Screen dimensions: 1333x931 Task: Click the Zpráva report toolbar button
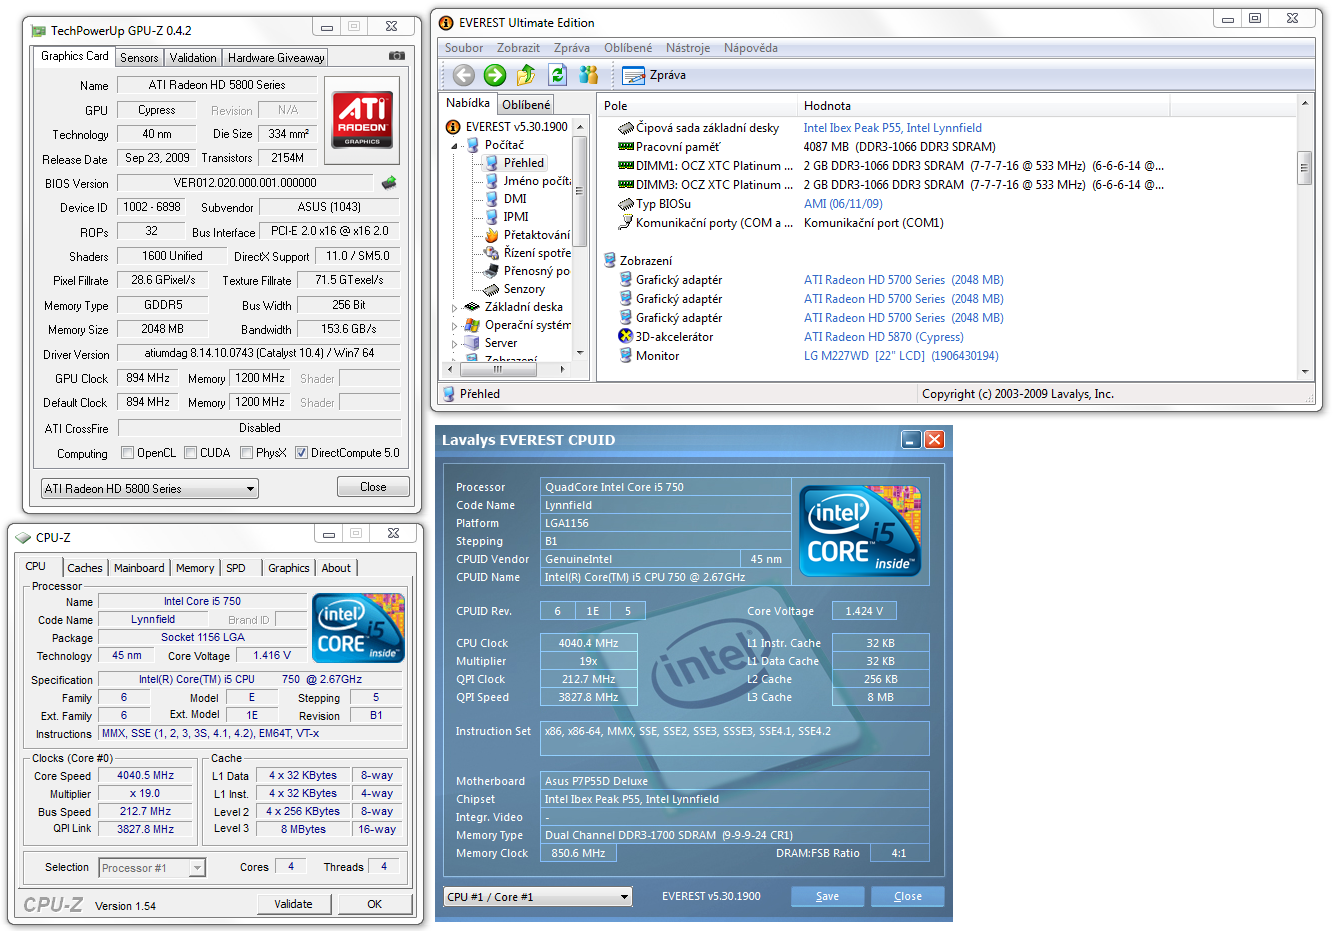pos(654,75)
